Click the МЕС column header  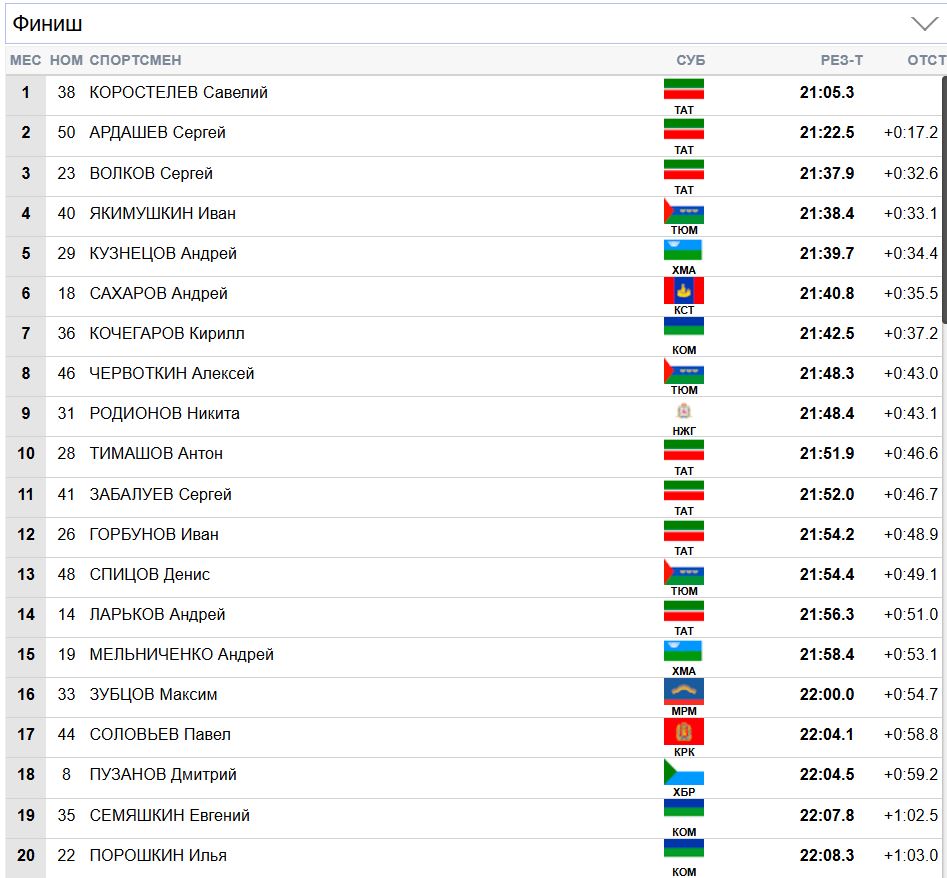[26, 60]
